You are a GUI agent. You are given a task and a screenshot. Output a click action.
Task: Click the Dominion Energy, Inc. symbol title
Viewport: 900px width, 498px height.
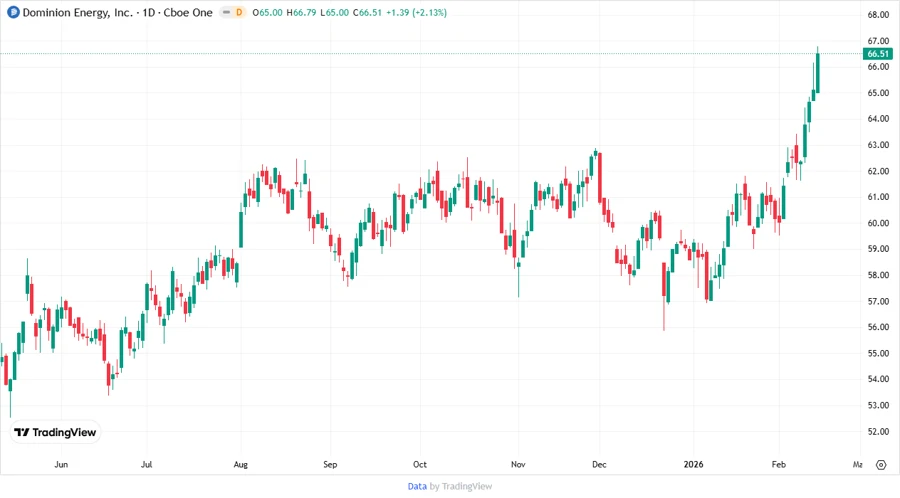[77, 13]
